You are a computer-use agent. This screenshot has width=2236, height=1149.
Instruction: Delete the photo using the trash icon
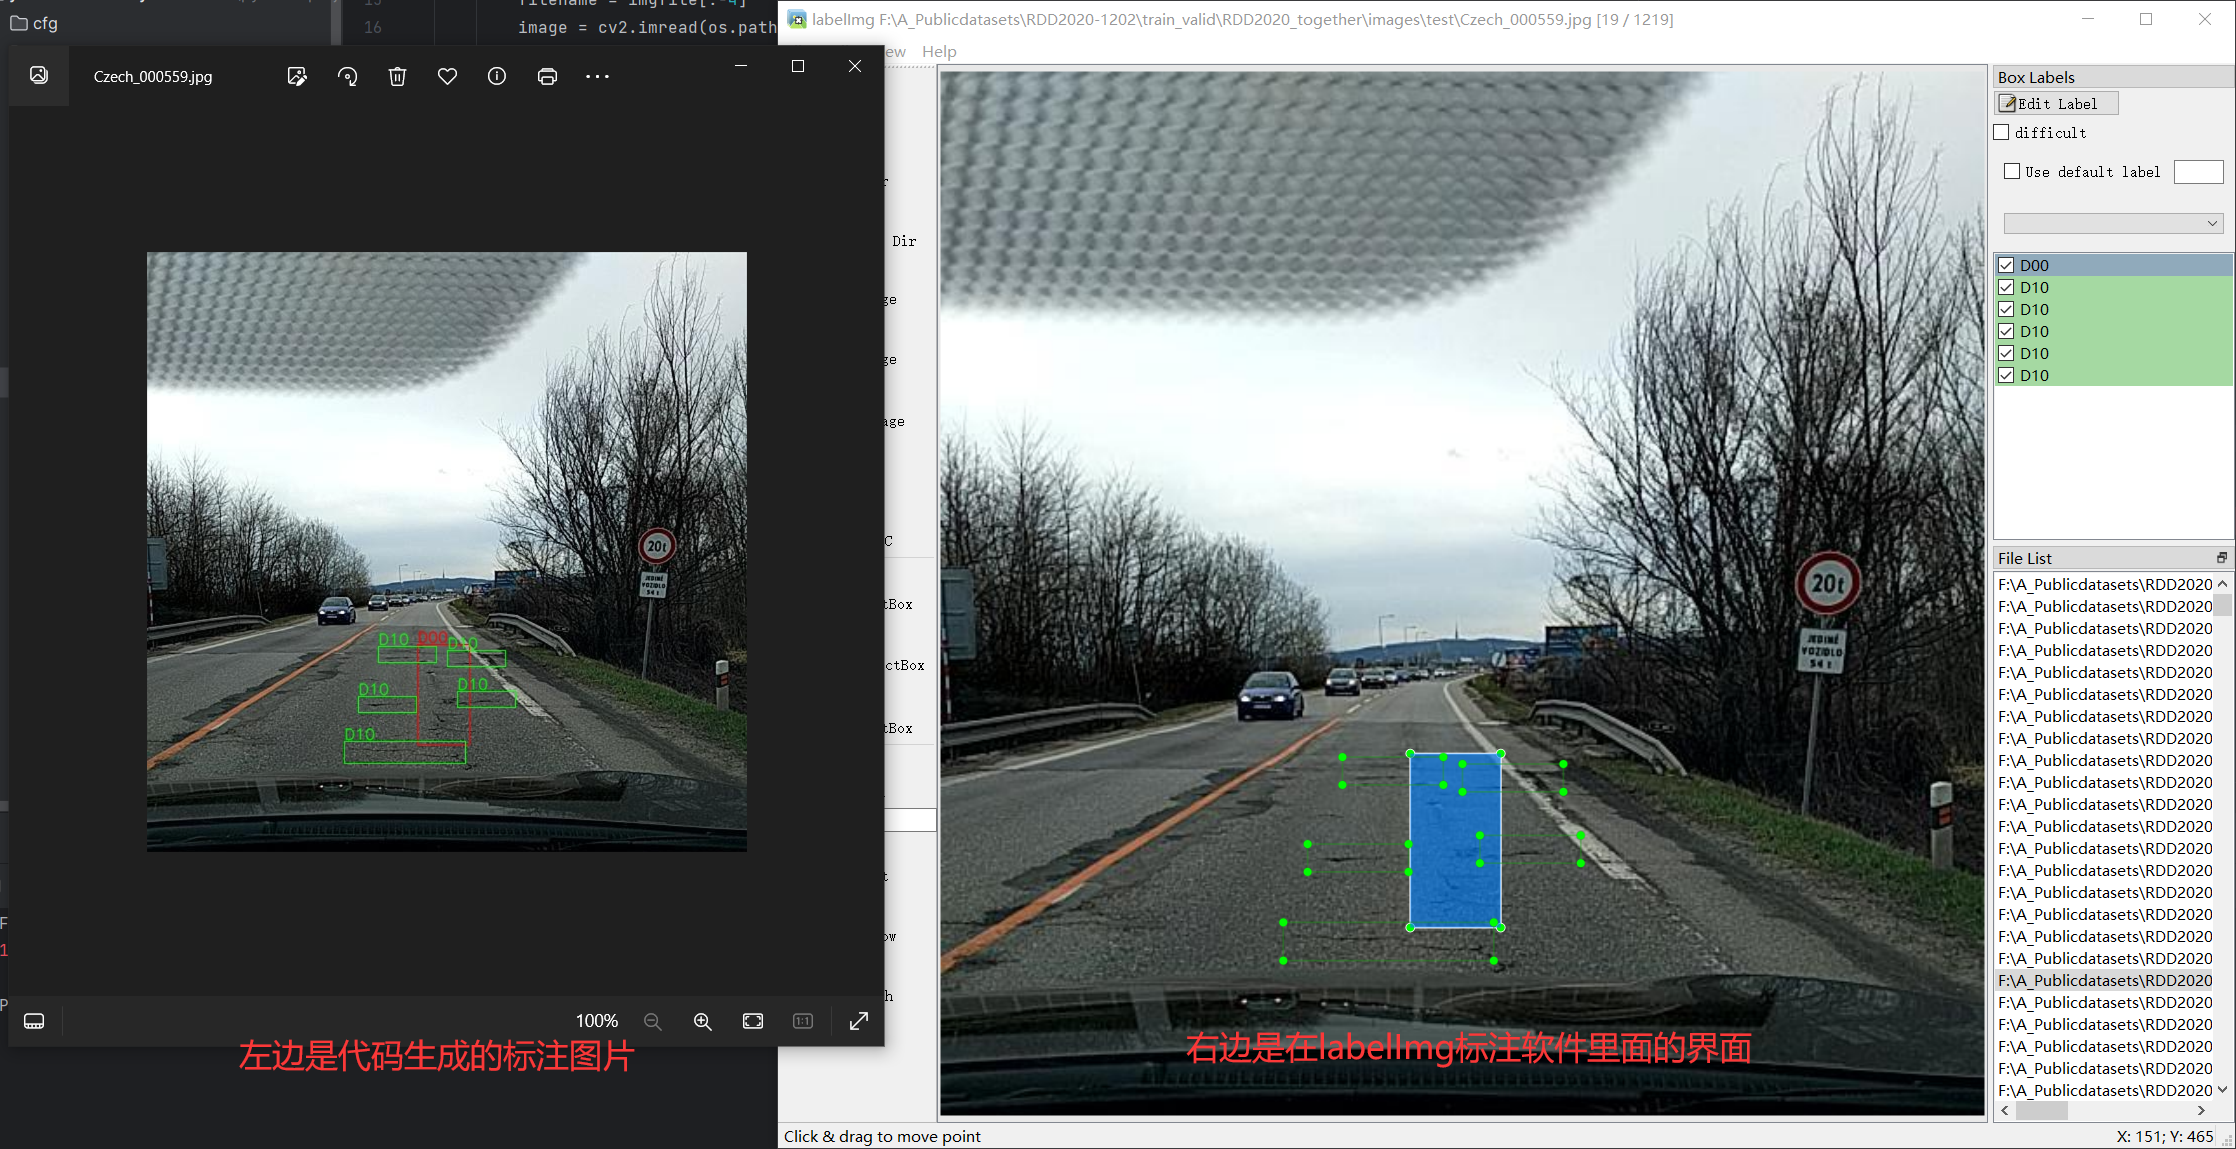(x=397, y=76)
